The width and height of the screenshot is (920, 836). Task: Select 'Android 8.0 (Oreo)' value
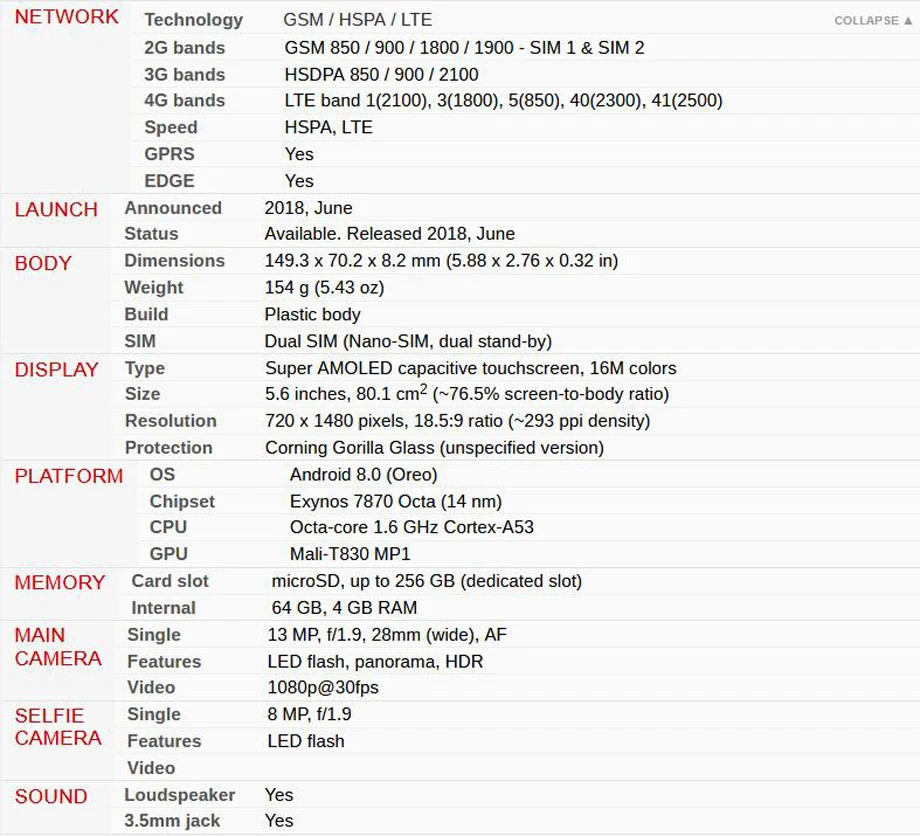click(x=363, y=474)
